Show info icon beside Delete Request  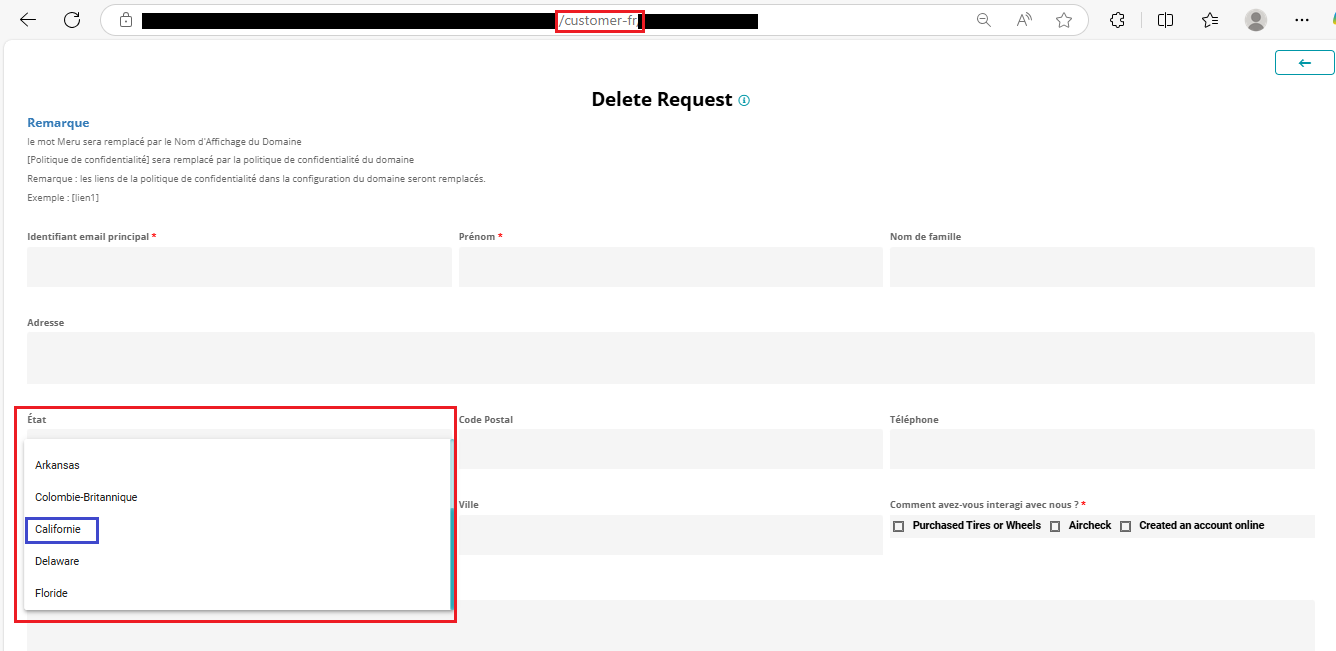pos(744,100)
